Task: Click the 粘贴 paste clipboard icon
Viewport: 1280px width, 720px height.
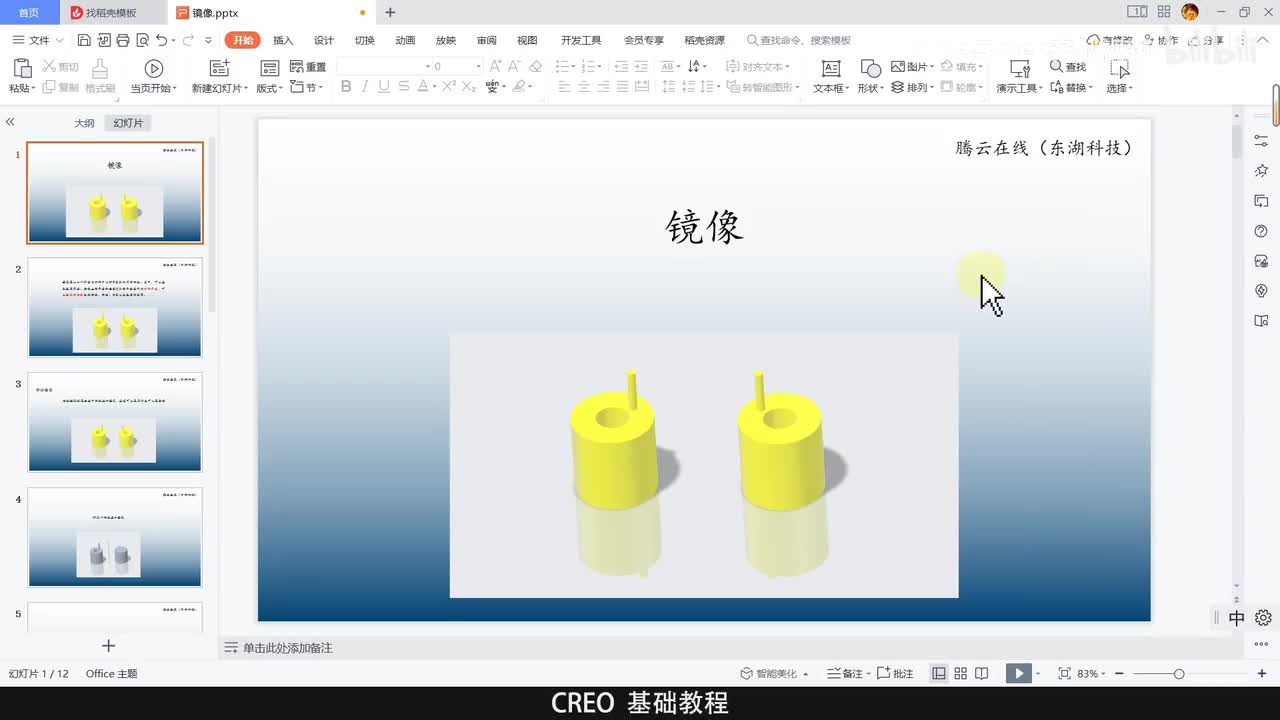Action: 22,68
